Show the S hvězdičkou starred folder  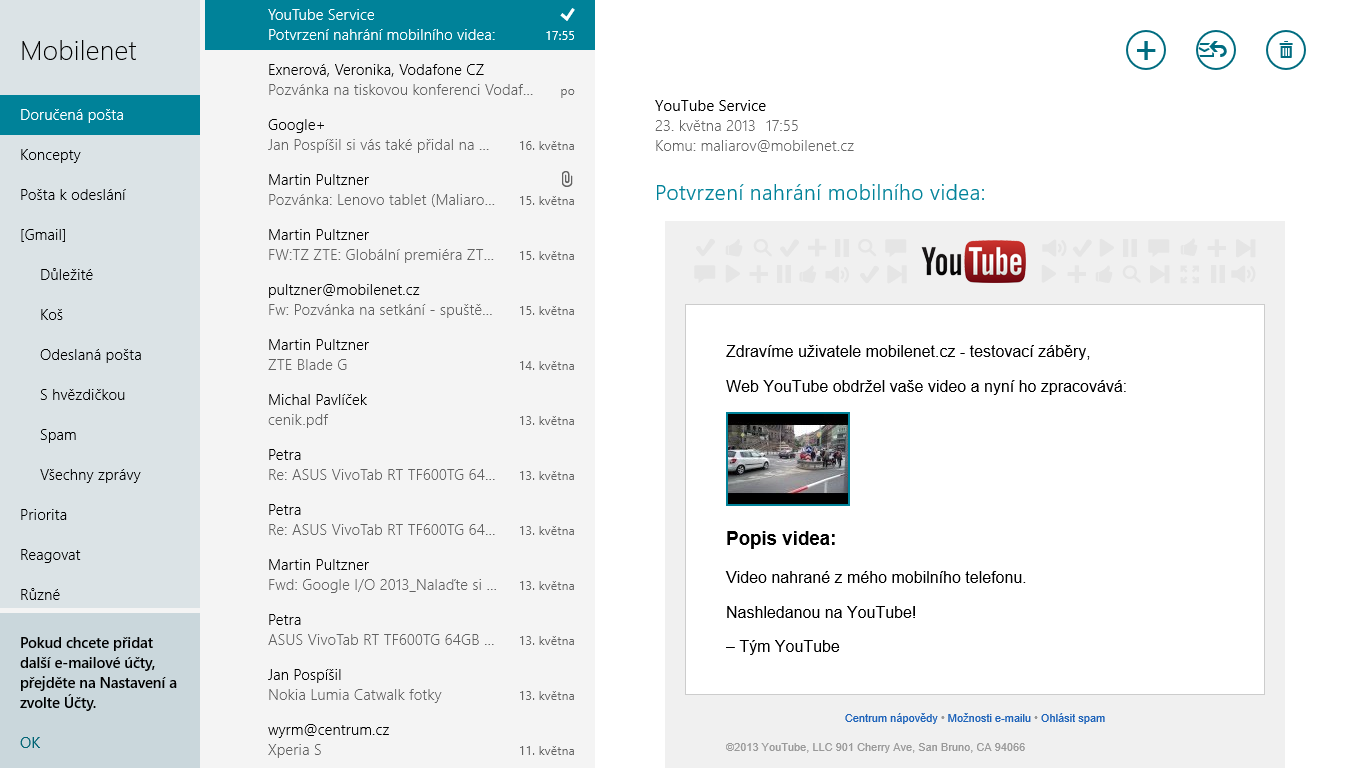tap(82, 395)
